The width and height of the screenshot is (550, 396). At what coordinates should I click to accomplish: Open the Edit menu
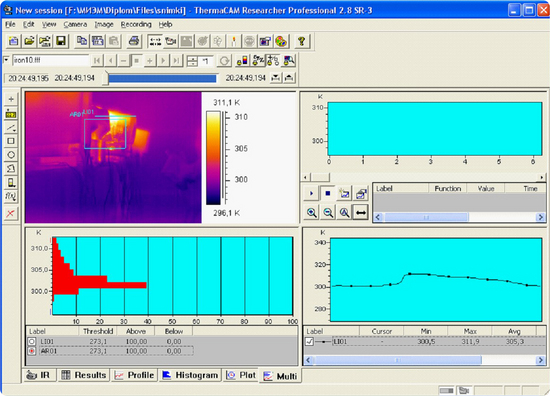[29, 24]
